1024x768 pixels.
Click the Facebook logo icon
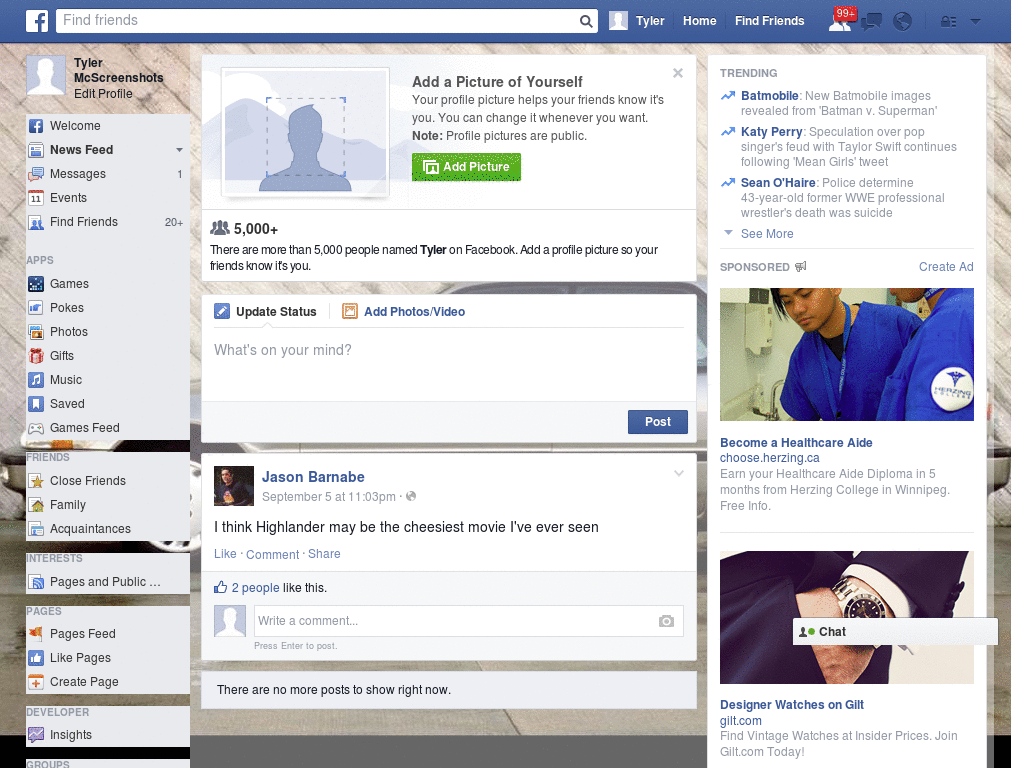tap(37, 21)
